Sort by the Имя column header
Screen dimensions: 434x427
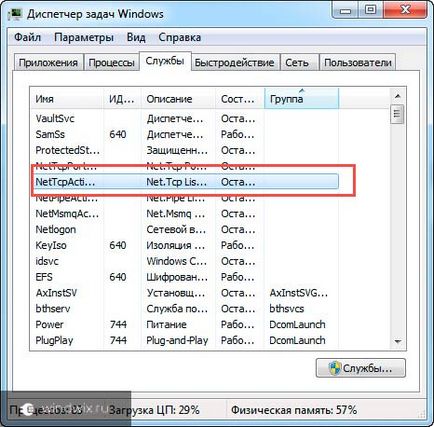point(66,99)
